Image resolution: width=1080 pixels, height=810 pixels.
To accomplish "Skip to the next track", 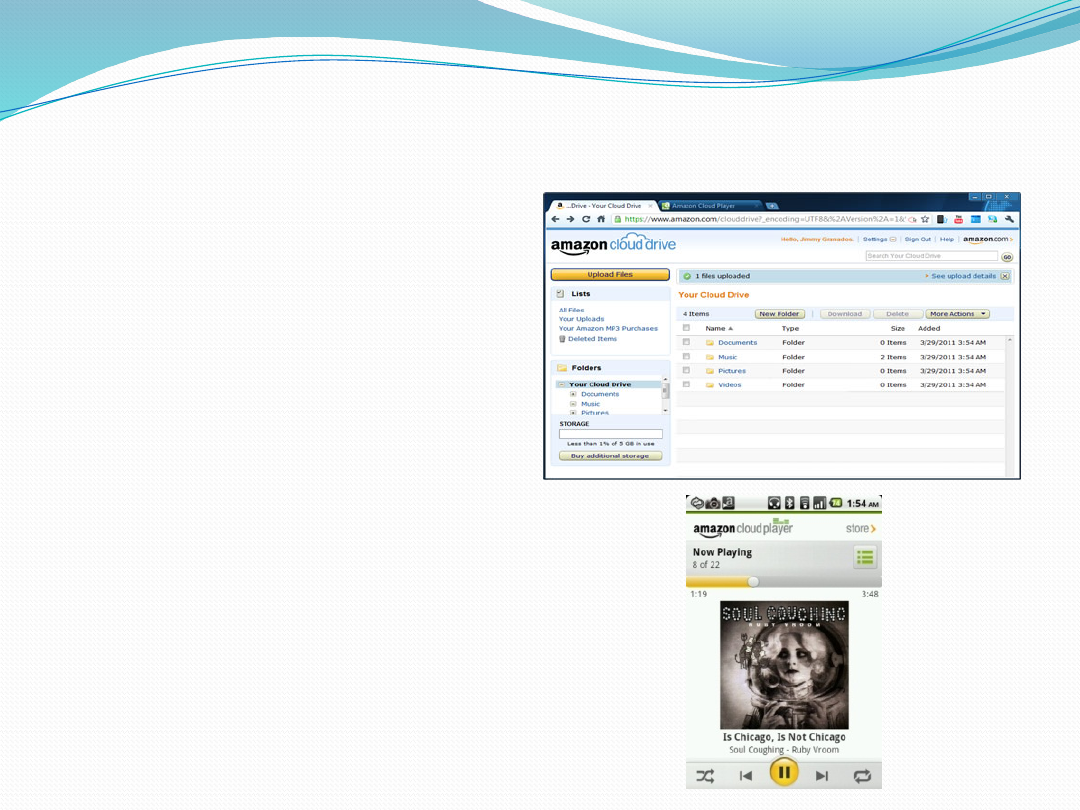I will pos(822,775).
